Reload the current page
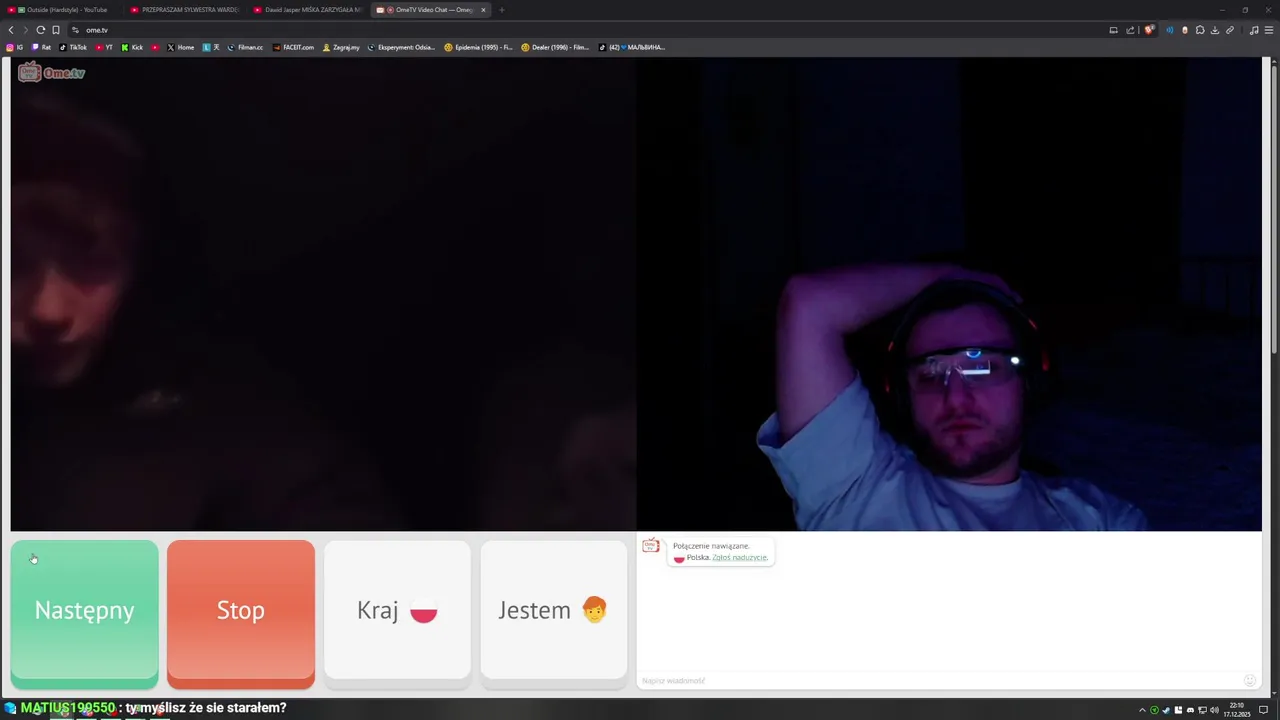 pos(41,30)
